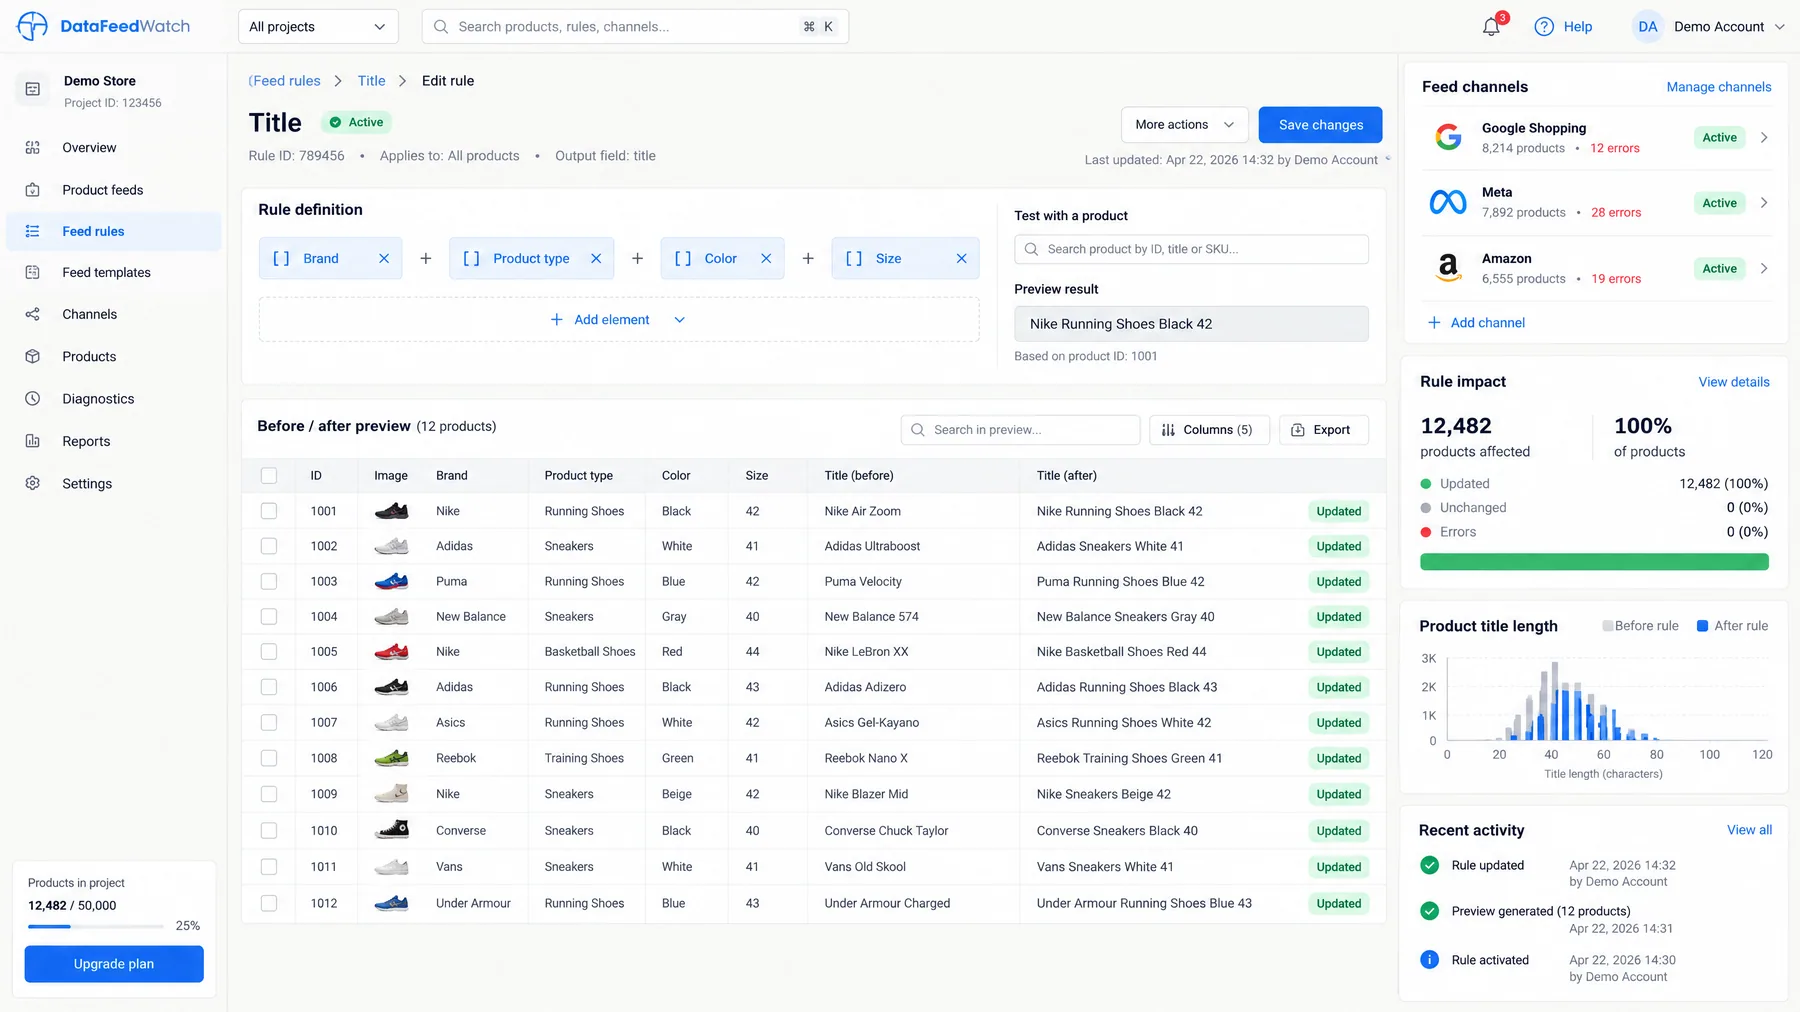Click the Meta logo icon
This screenshot has width=1800, height=1012.
coord(1448,203)
